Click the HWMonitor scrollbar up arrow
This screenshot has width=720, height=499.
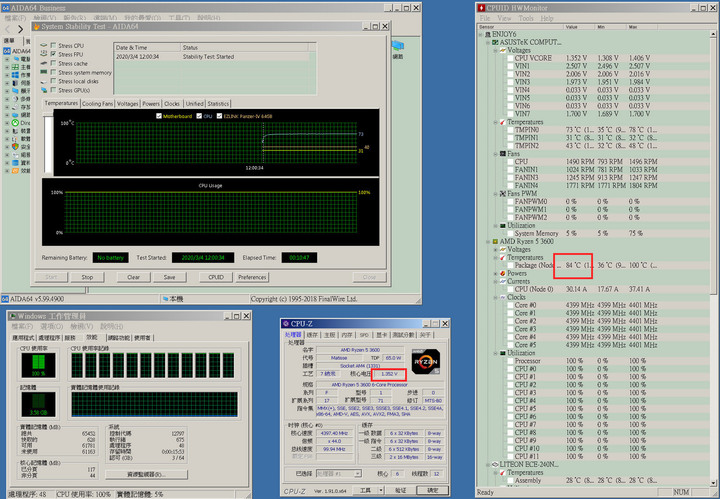click(x=713, y=34)
